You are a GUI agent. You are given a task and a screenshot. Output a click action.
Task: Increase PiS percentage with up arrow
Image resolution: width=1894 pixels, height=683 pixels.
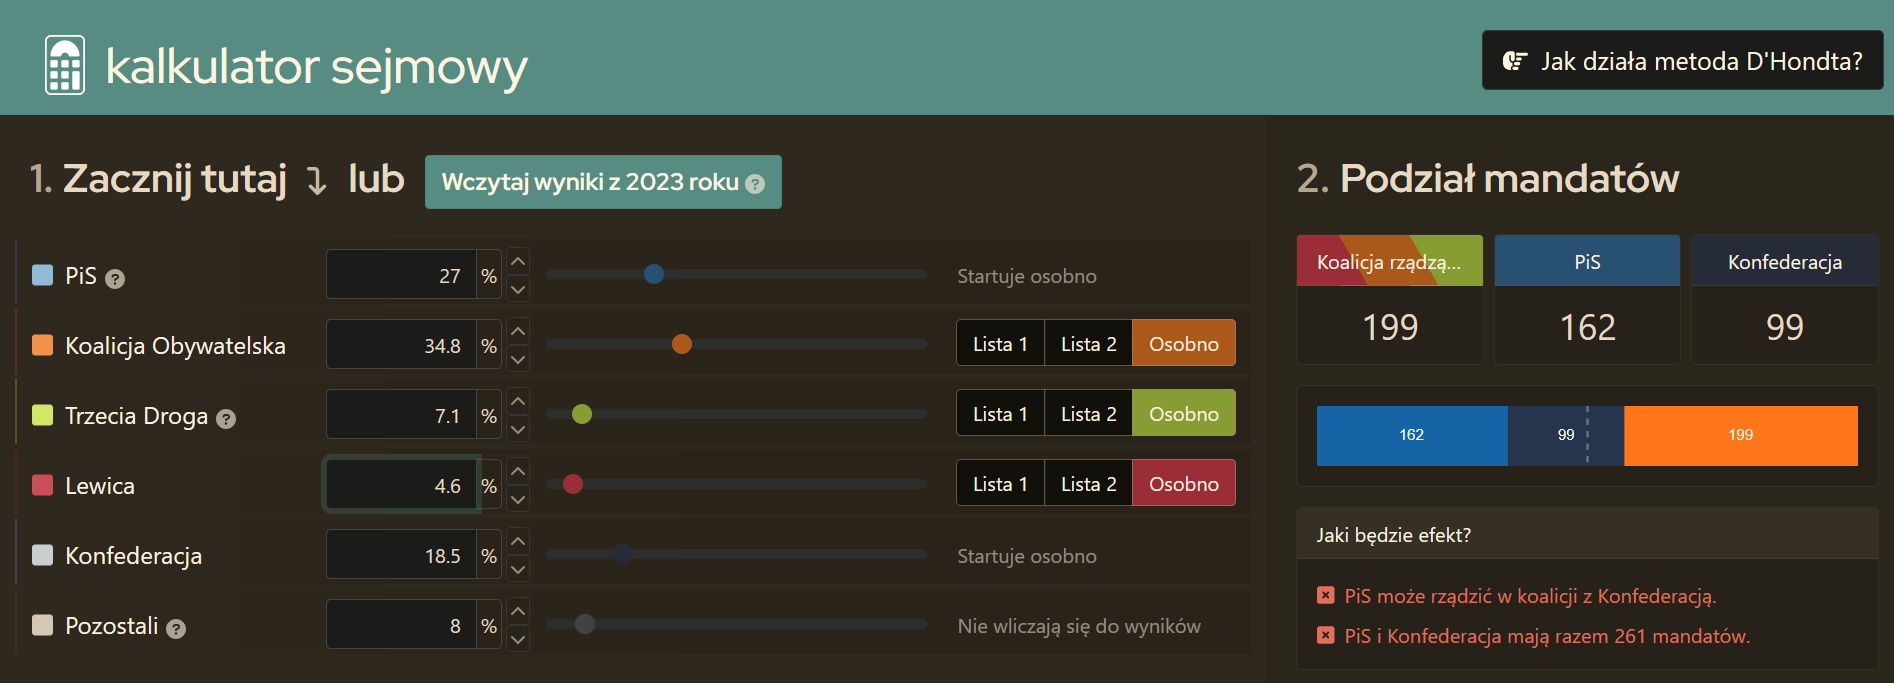pyautogui.click(x=518, y=261)
